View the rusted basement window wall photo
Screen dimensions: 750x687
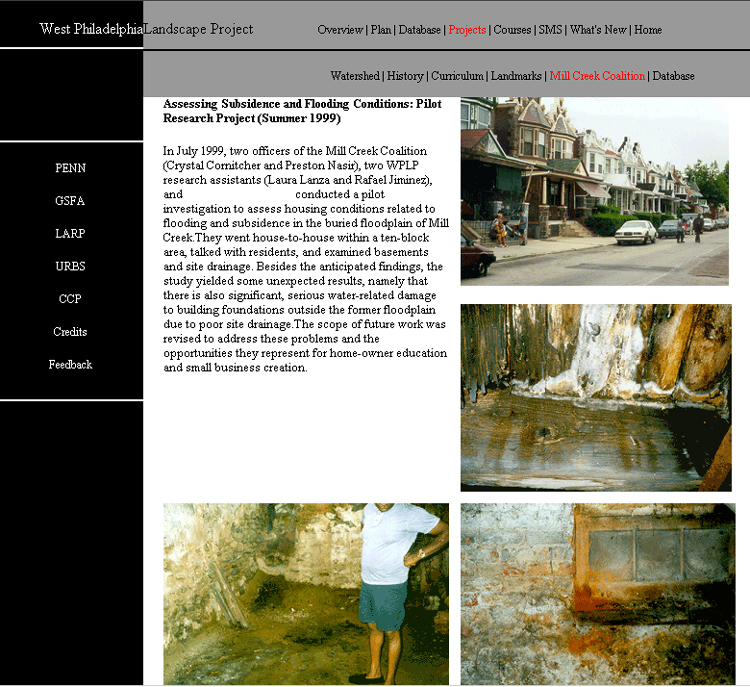tap(598, 594)
